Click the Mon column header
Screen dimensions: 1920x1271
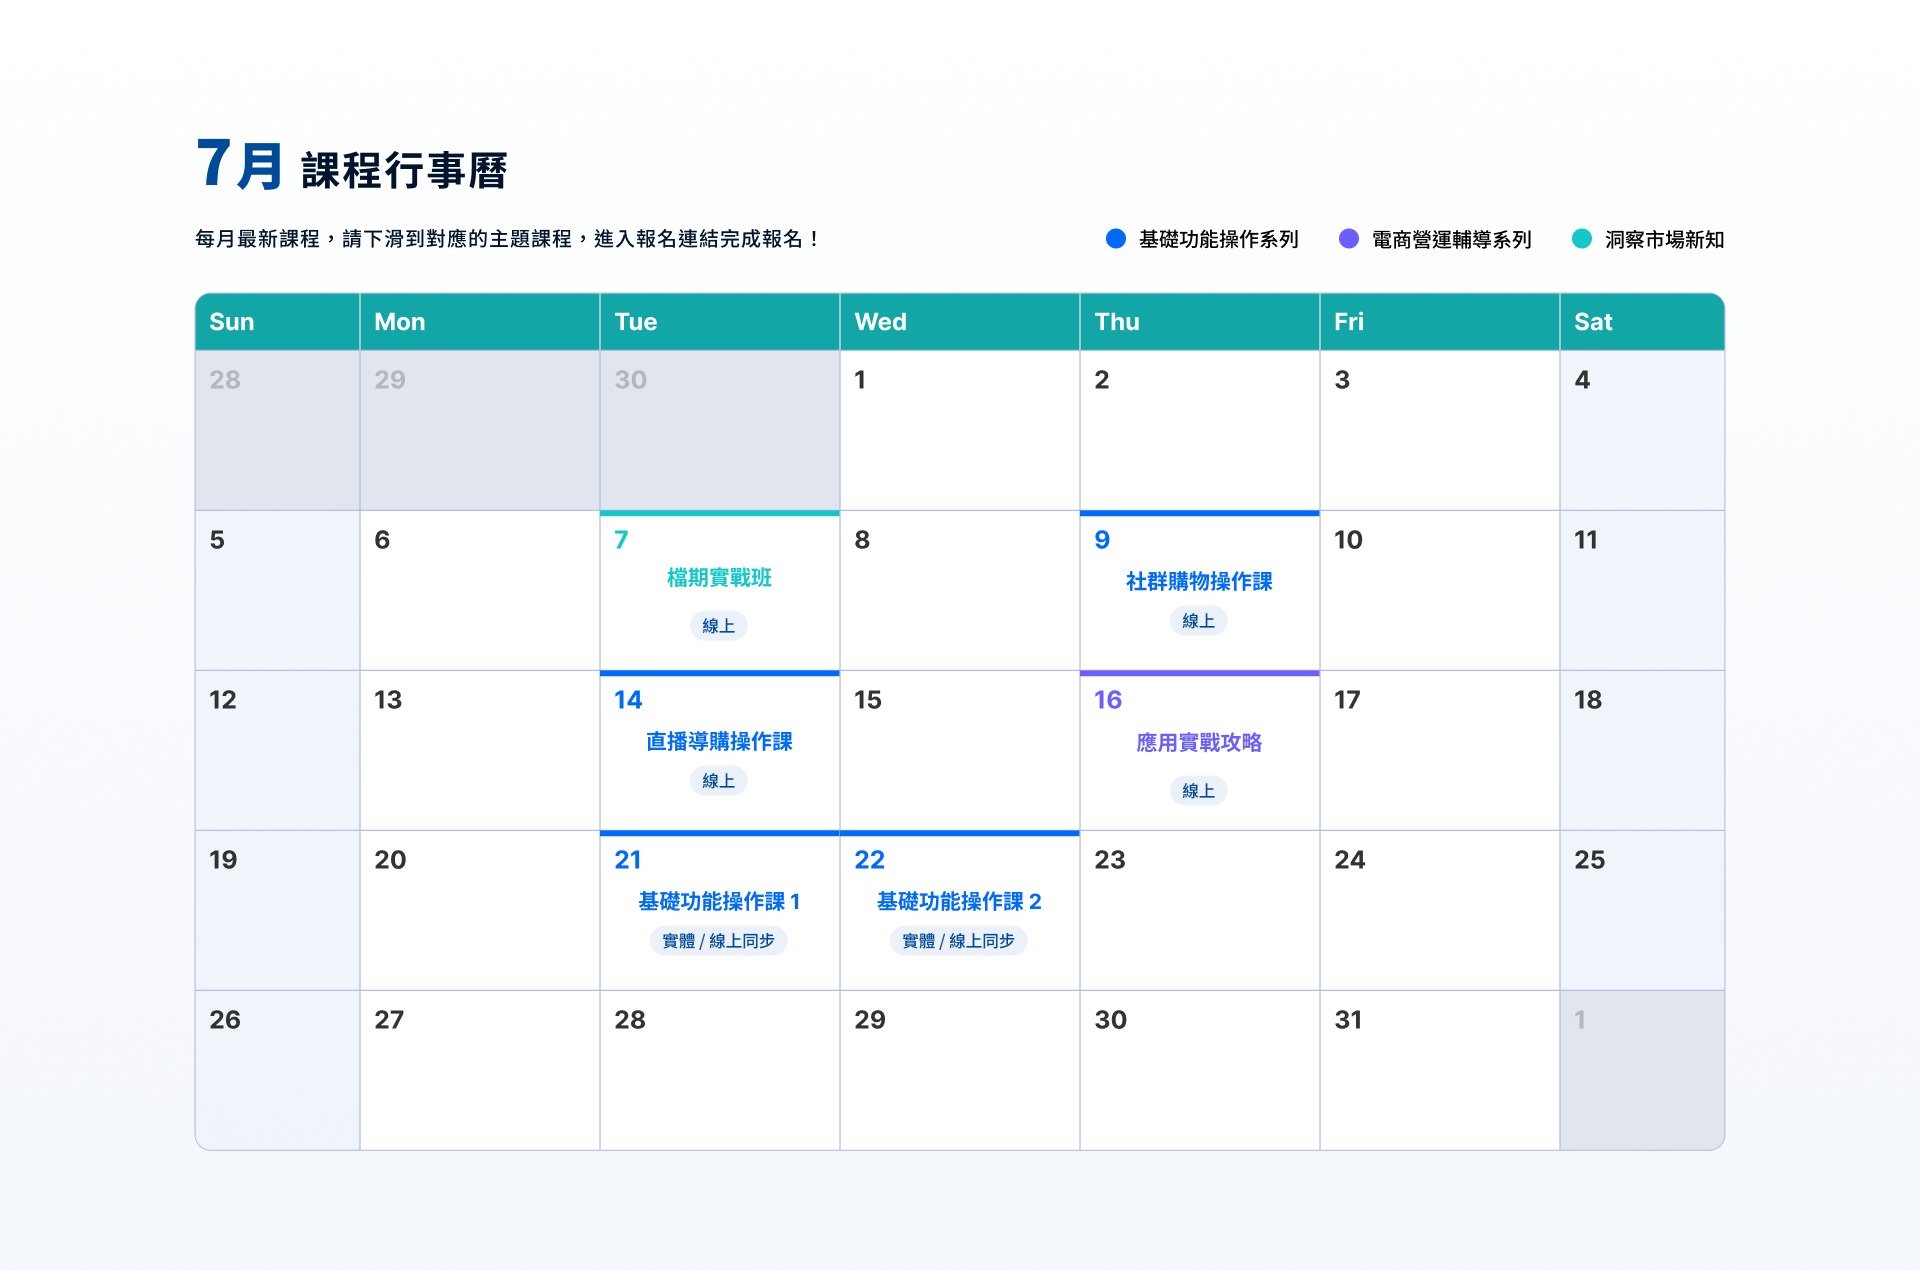[x=480, y=322]
